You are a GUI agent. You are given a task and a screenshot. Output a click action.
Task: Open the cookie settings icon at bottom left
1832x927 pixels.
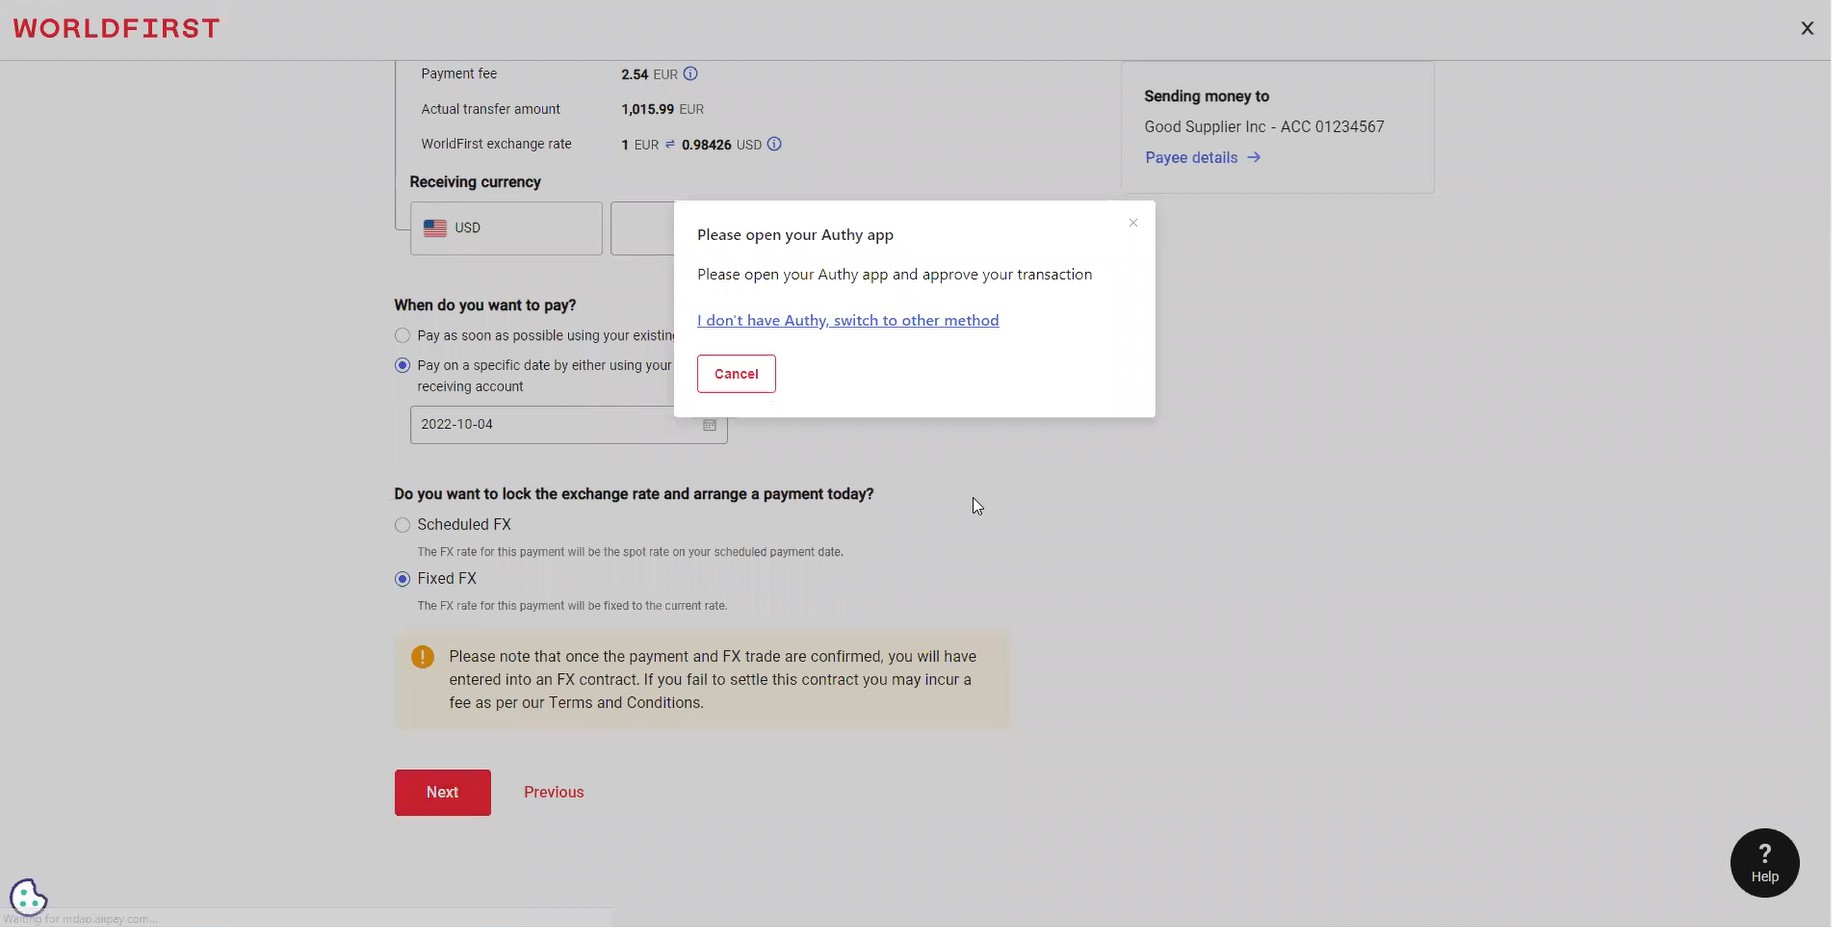[28, 896]
